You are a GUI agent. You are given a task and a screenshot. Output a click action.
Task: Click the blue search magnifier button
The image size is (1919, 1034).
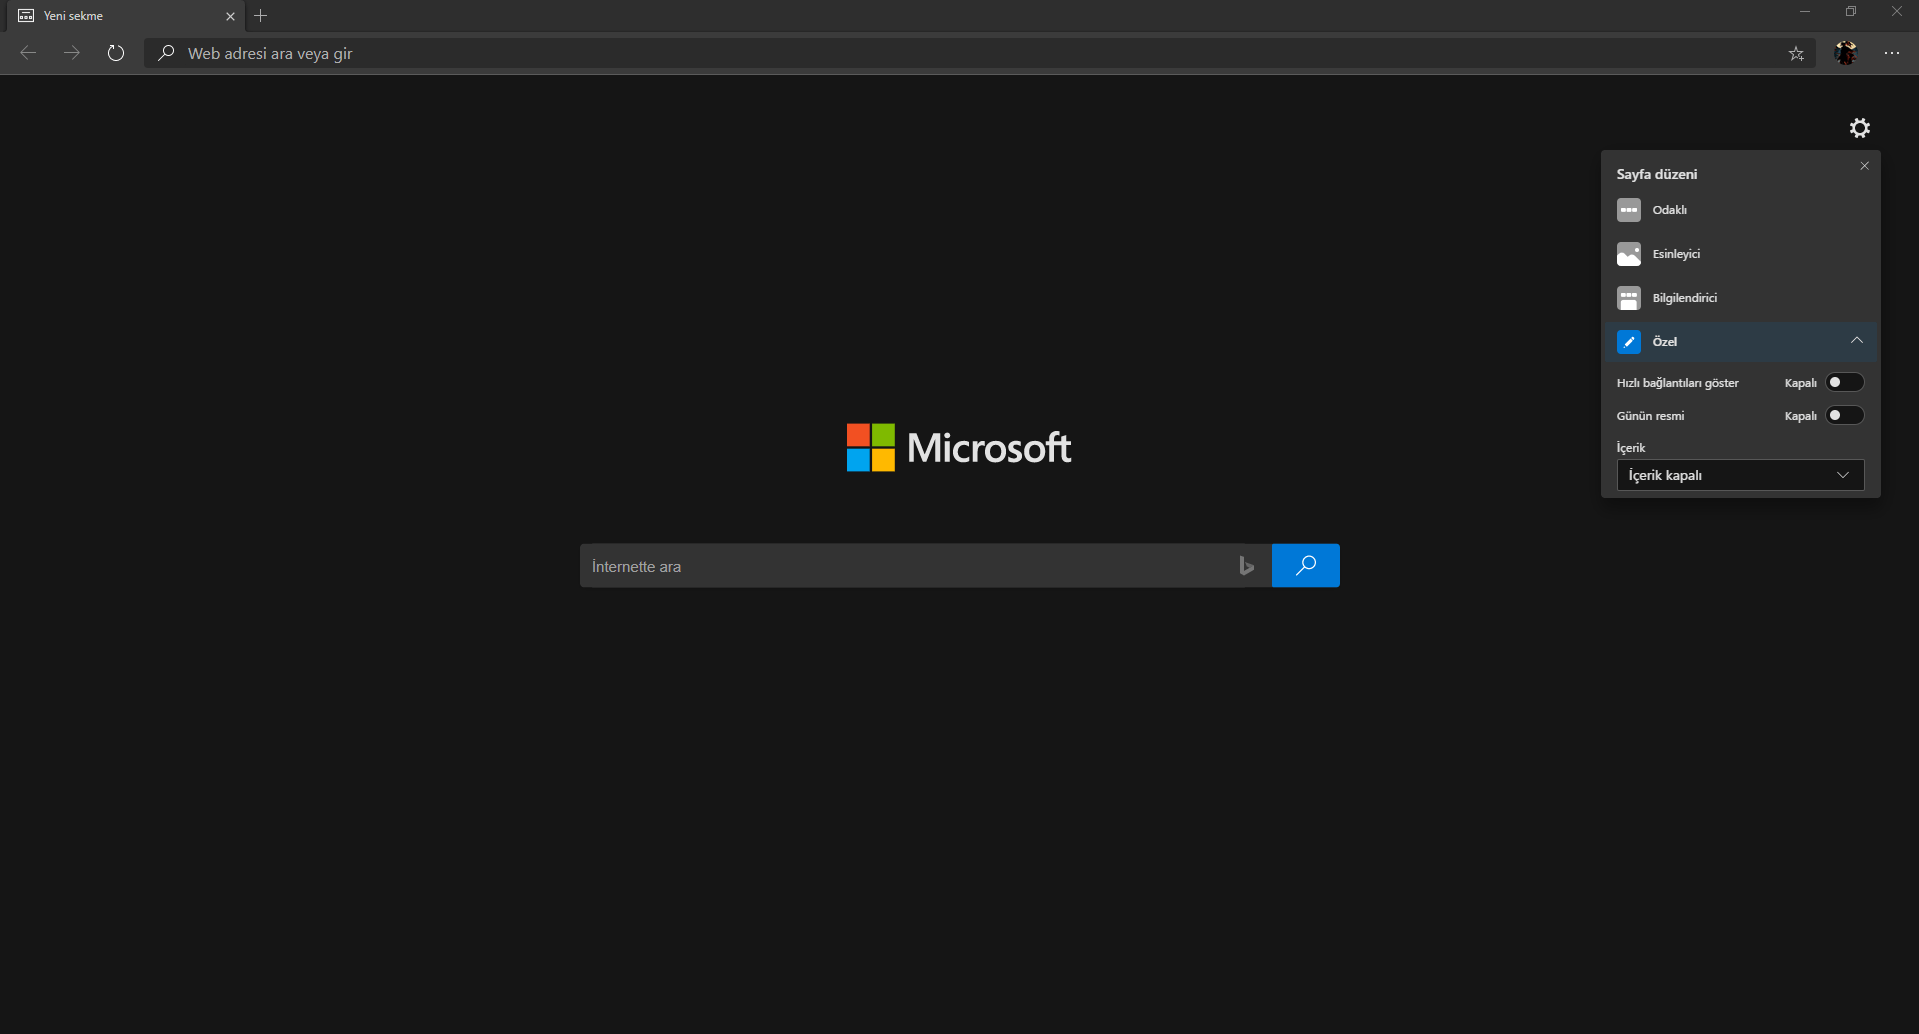click(x=1306, y=566)
